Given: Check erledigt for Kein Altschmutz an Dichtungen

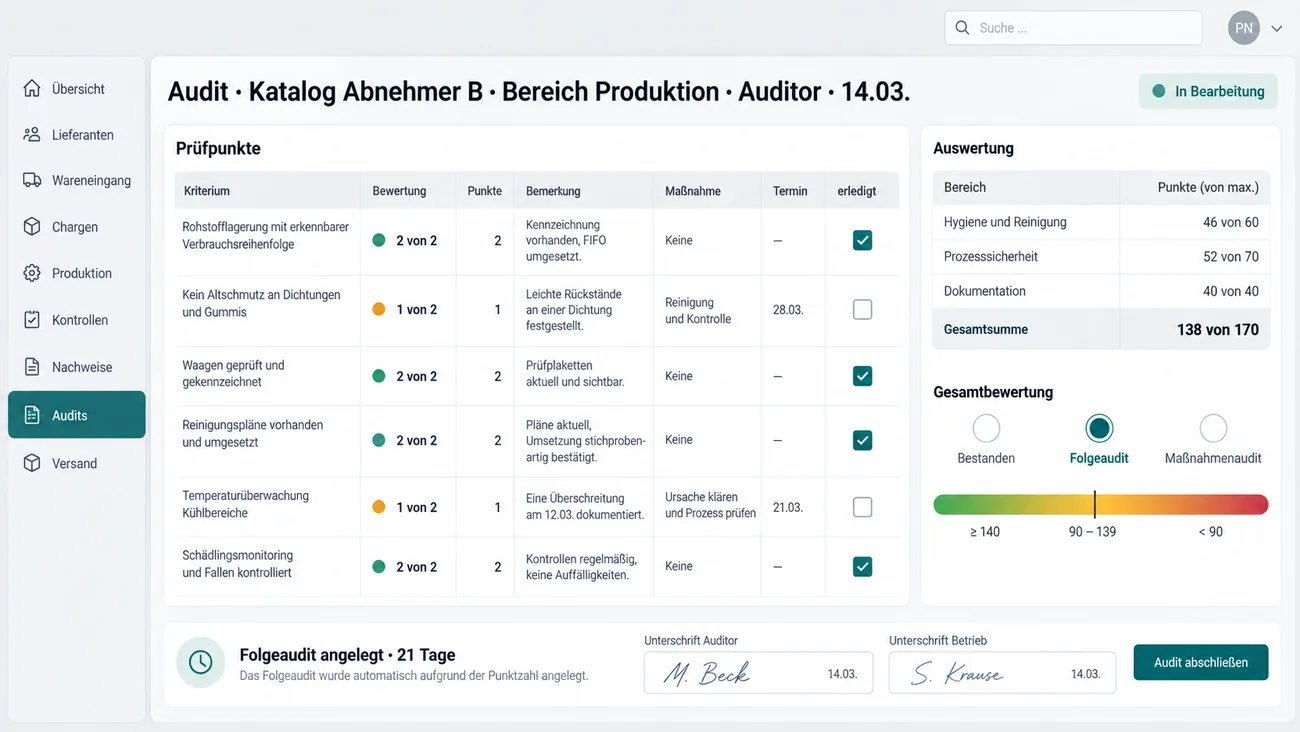Looking at the screenshot, I should pyautogui.click(x=862, y=310).
